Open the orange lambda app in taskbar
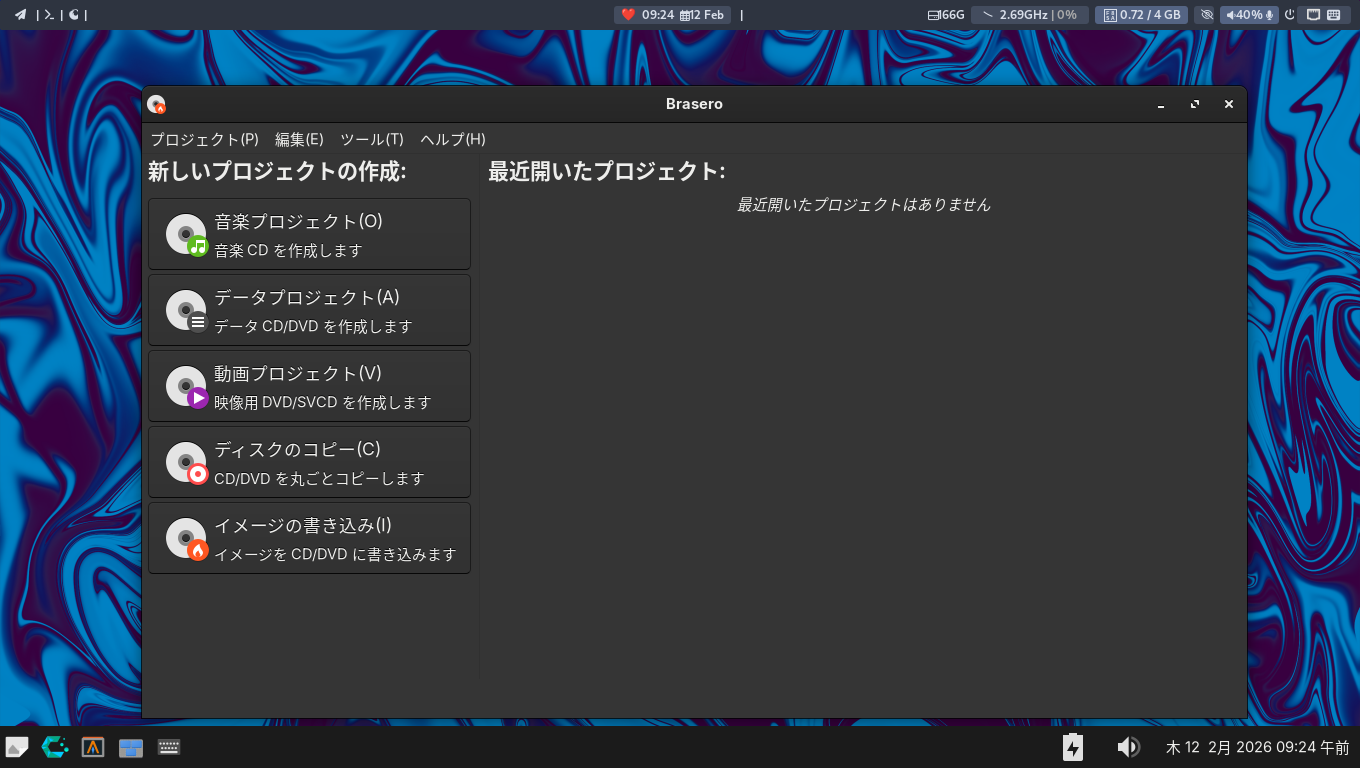1360x768 pixels. (x=93, y=747)
